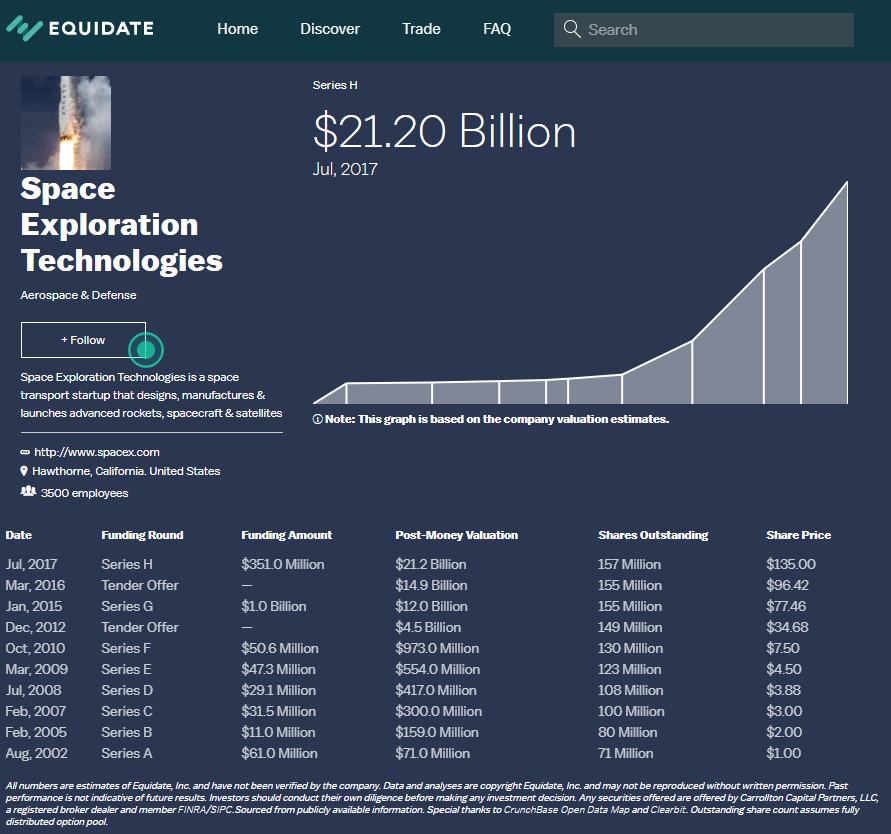Select the Series D round cell
This screenshot has width=891, height=834.
pos(127,690)
